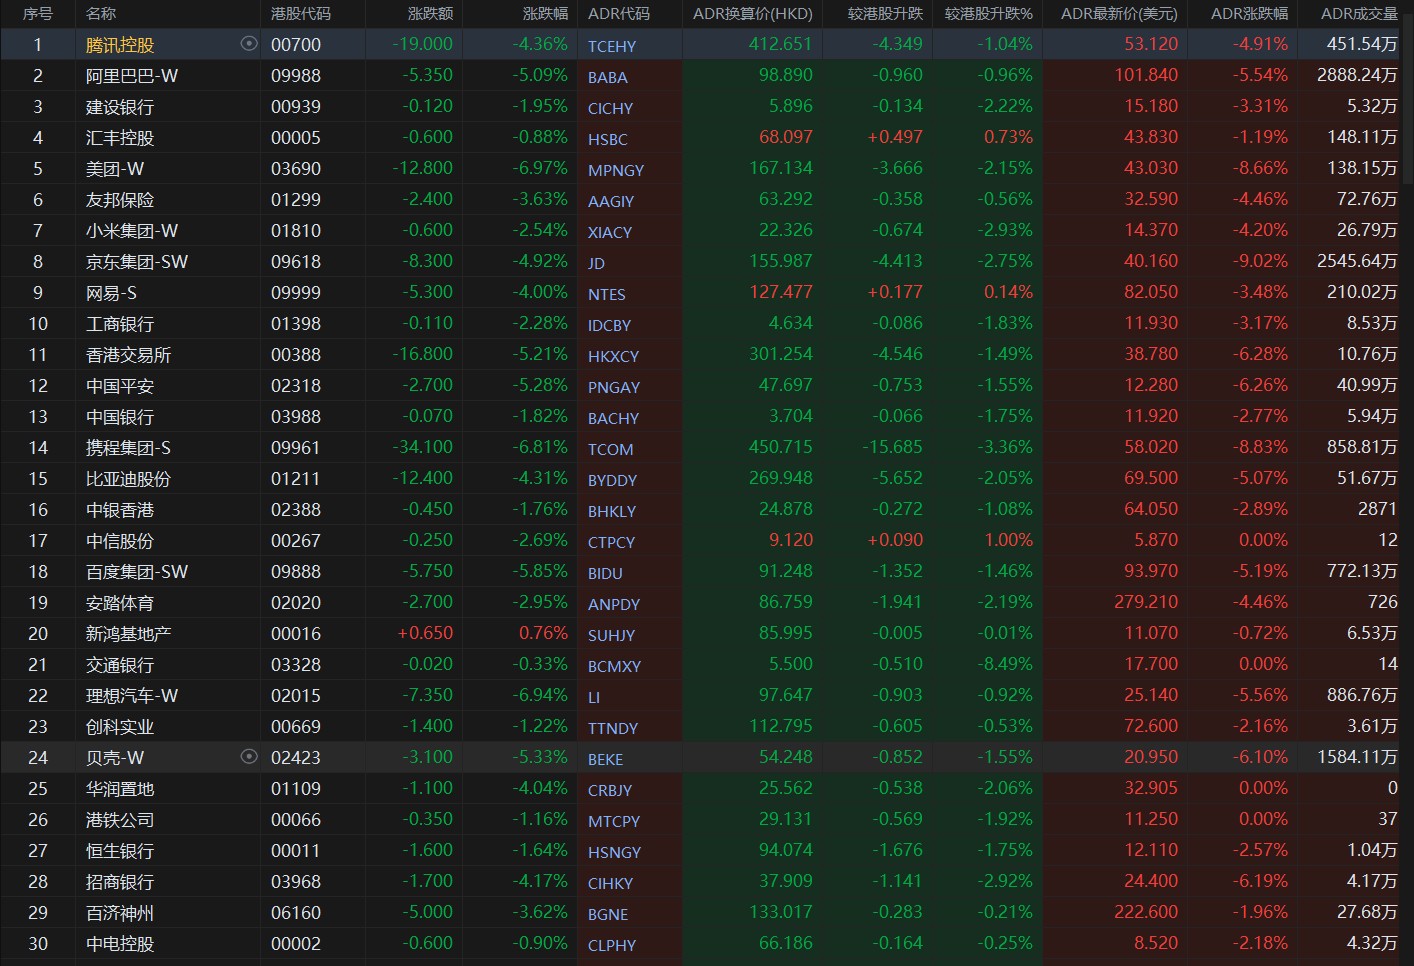Sort by the ADR成交量 column header
The width and height of the screenshot is (1414, 966).
[x=1358, y=14]
